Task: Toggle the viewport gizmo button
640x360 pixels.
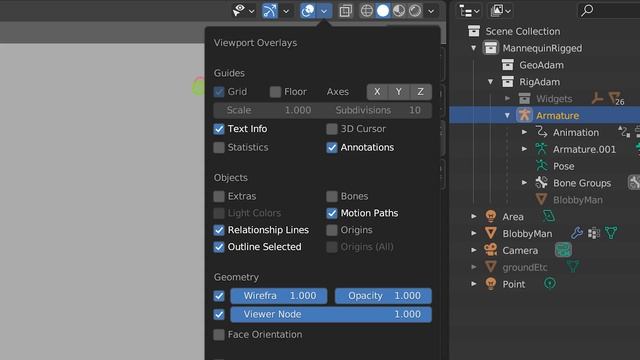Action: (x=270, y=11)
